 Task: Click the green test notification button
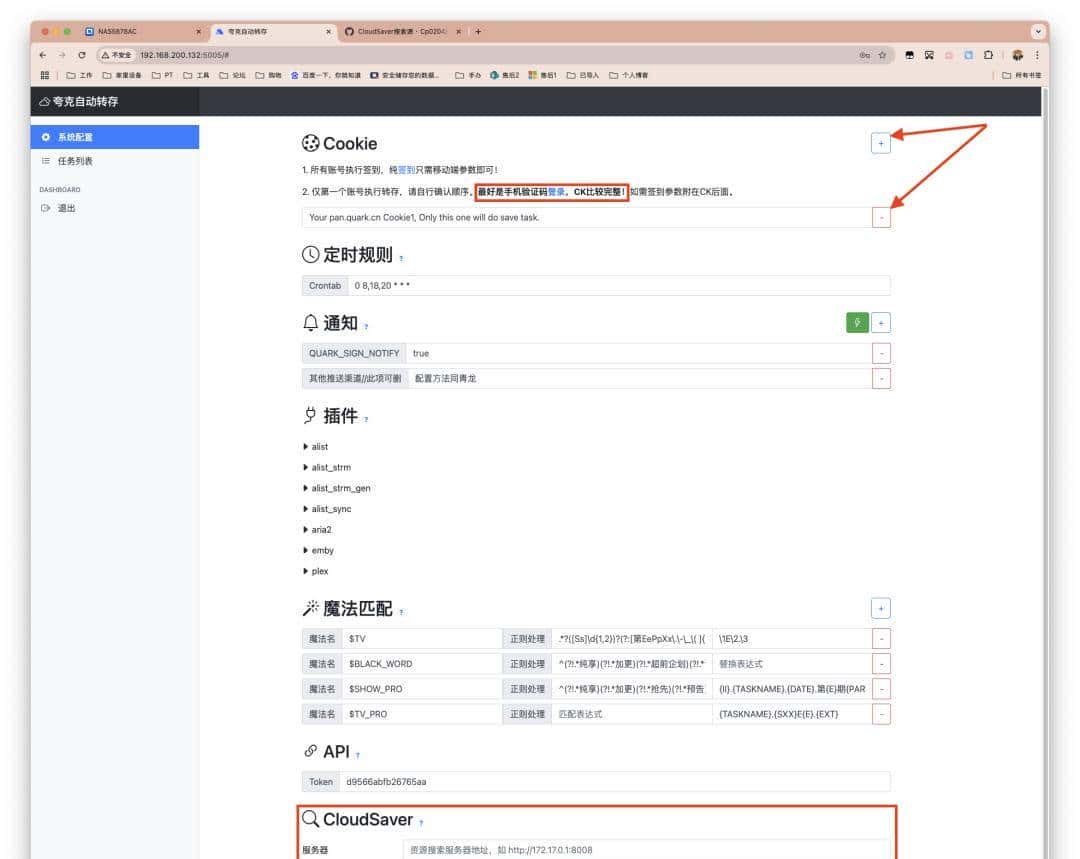pyautogui.click(x=857, y=322)
